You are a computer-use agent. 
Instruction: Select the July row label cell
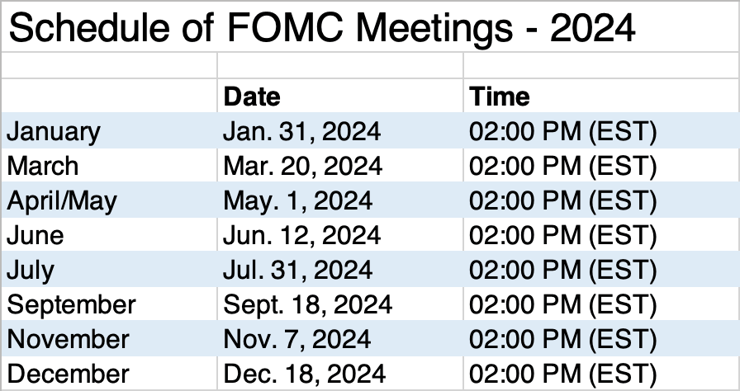click(109, 269)
